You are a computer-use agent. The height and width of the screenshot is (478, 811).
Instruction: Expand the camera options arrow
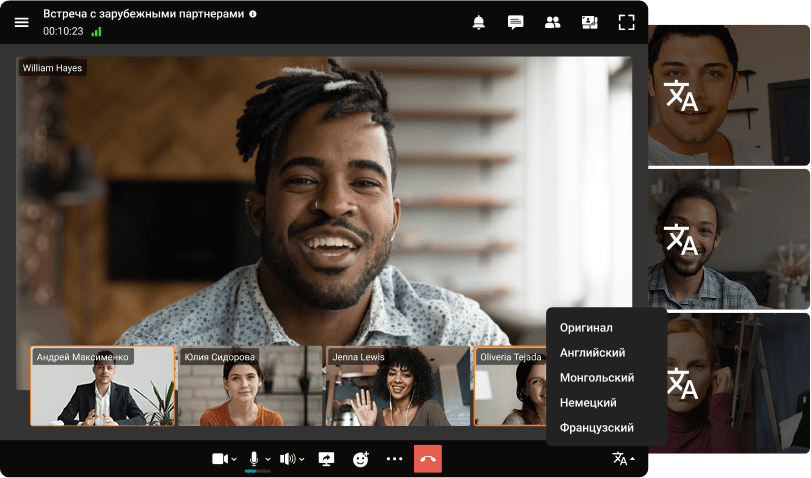234,460
